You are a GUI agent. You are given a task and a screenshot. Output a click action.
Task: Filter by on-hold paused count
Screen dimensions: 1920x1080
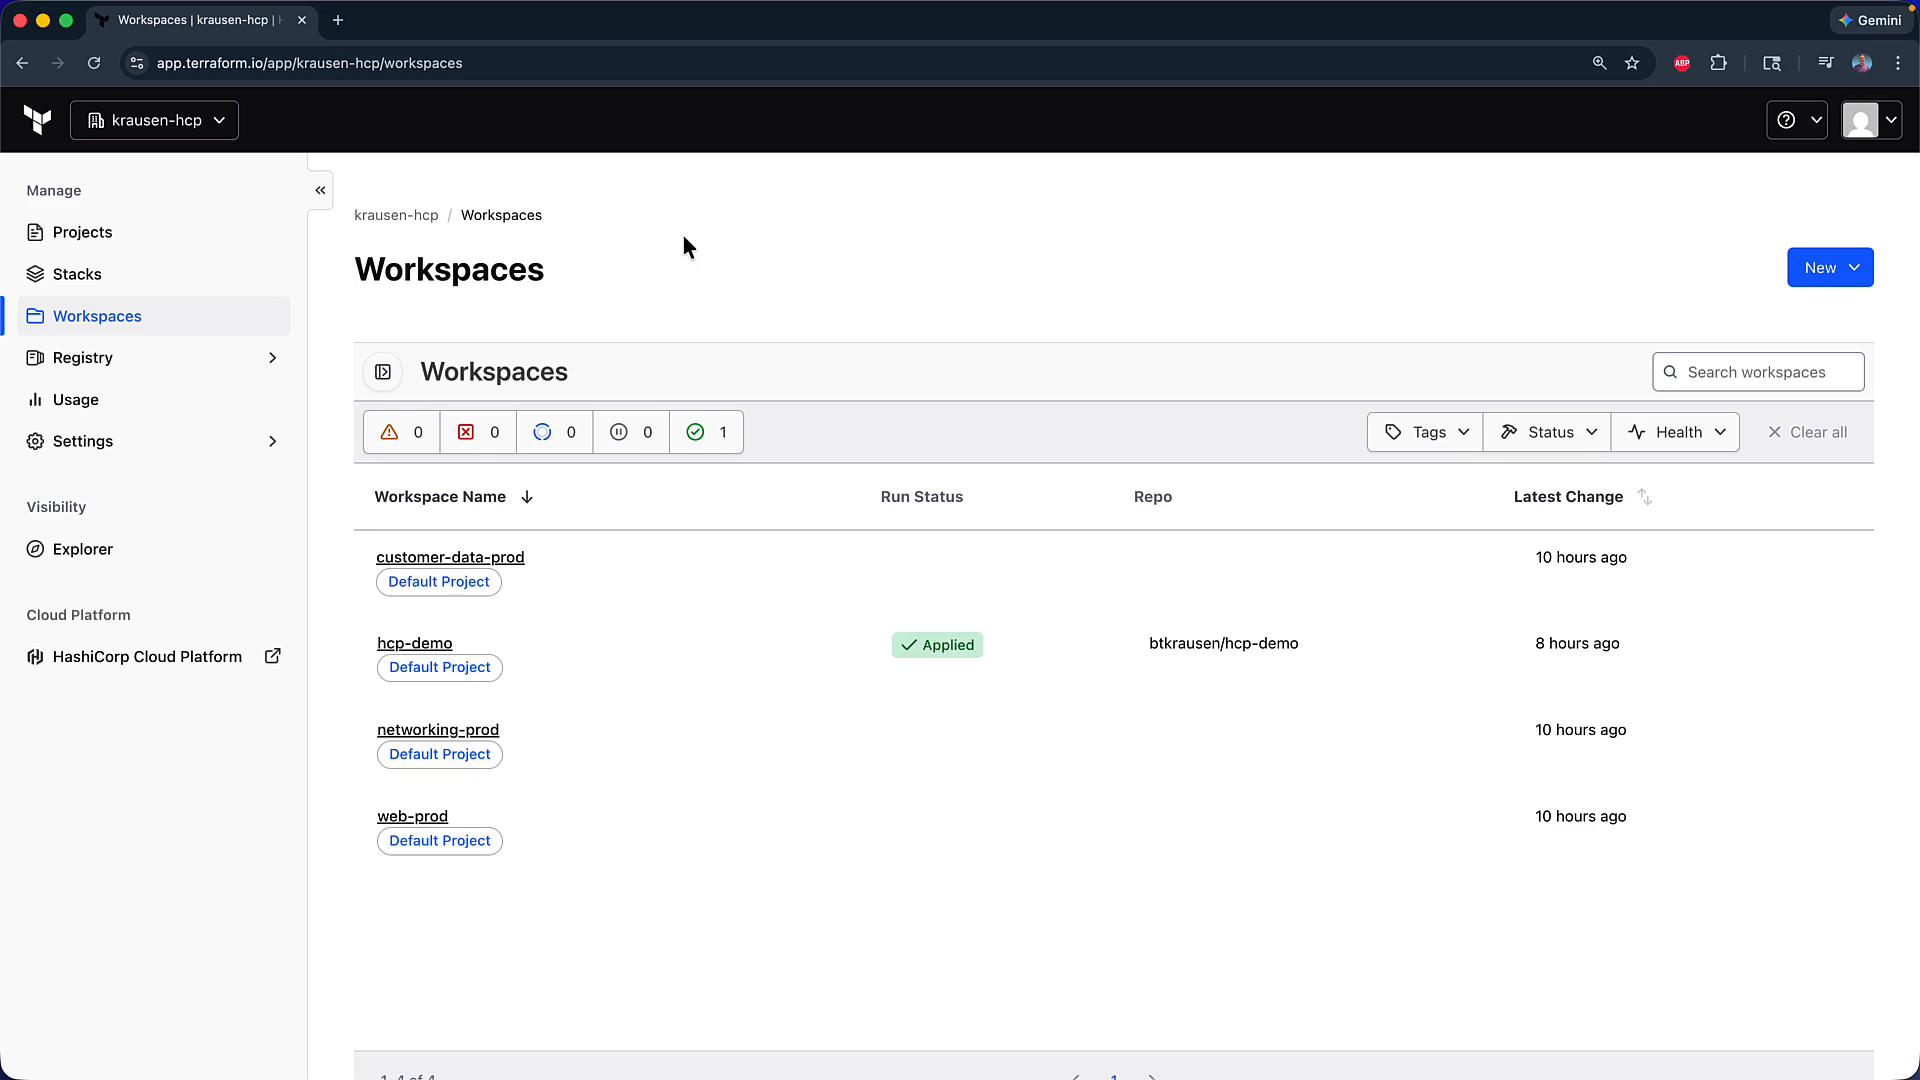click(x=631, y=432)
